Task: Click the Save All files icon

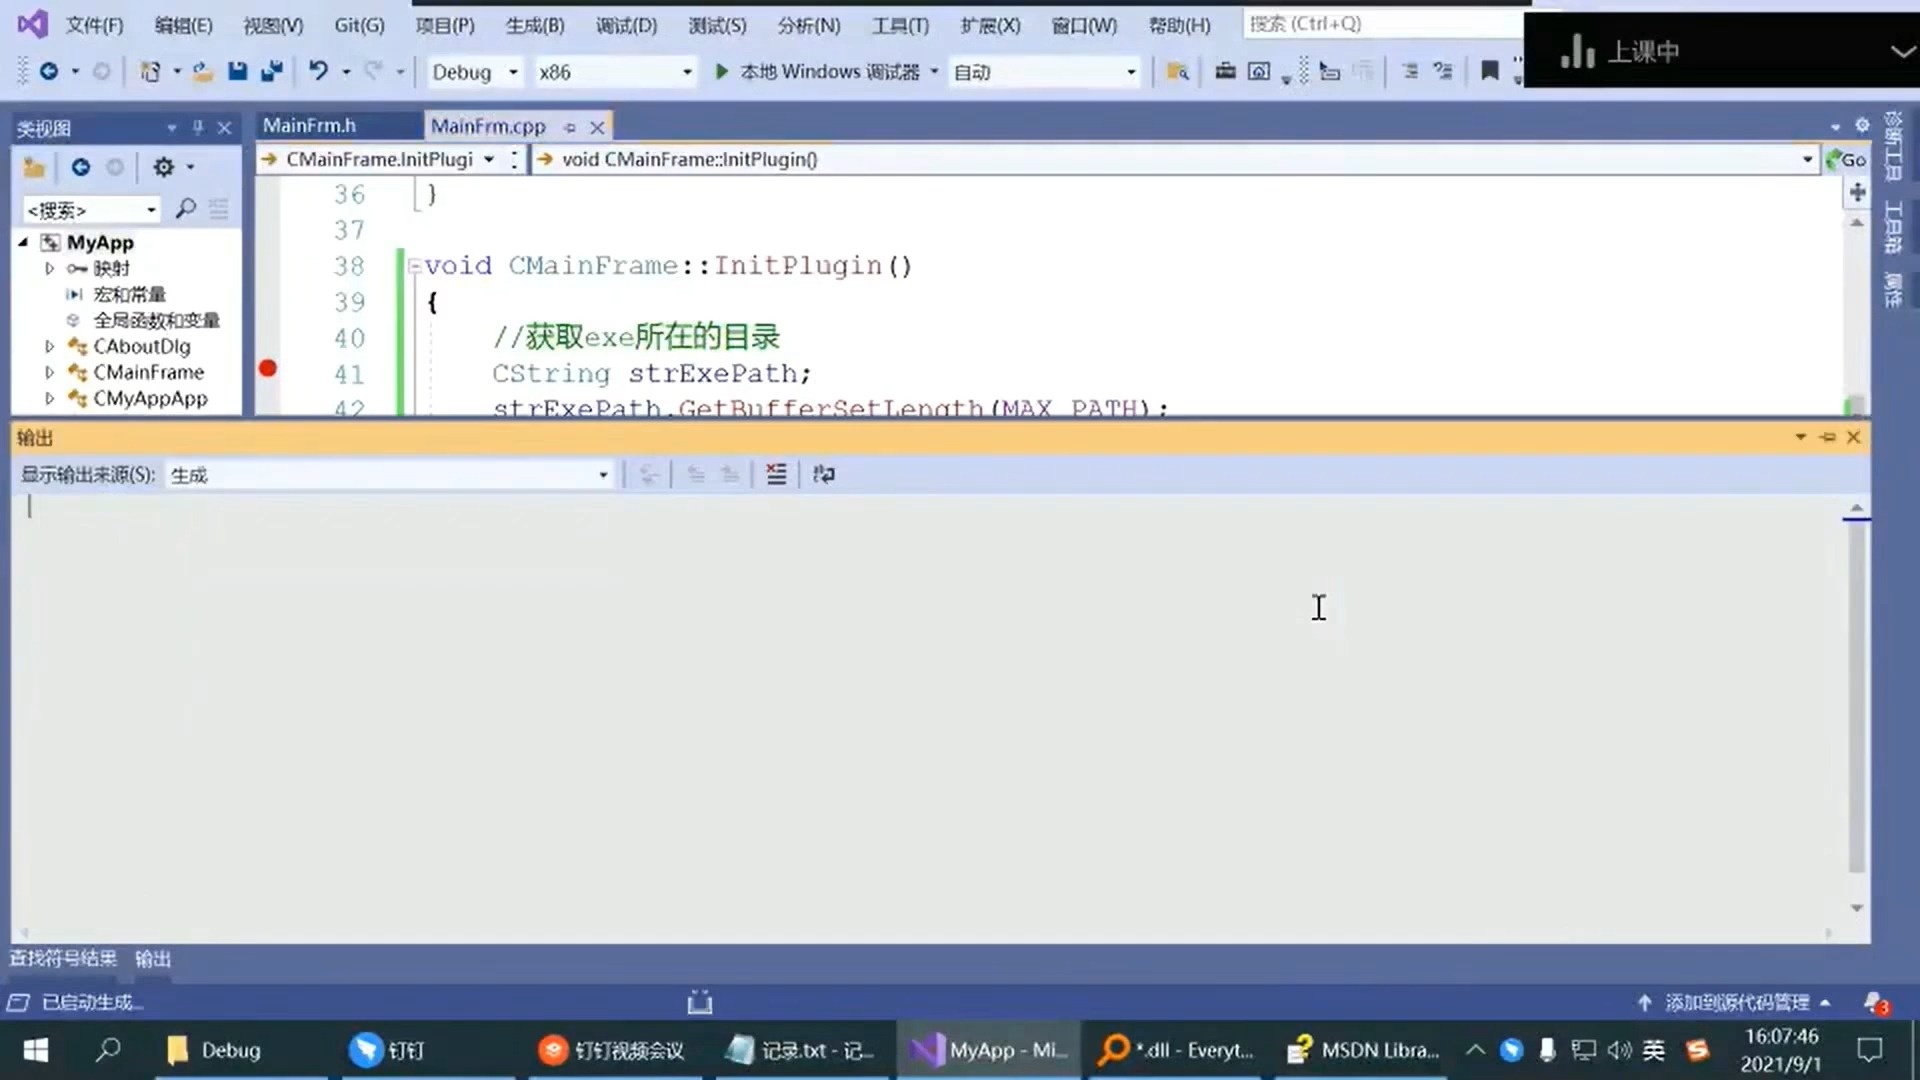Action: tap(272, 71)
